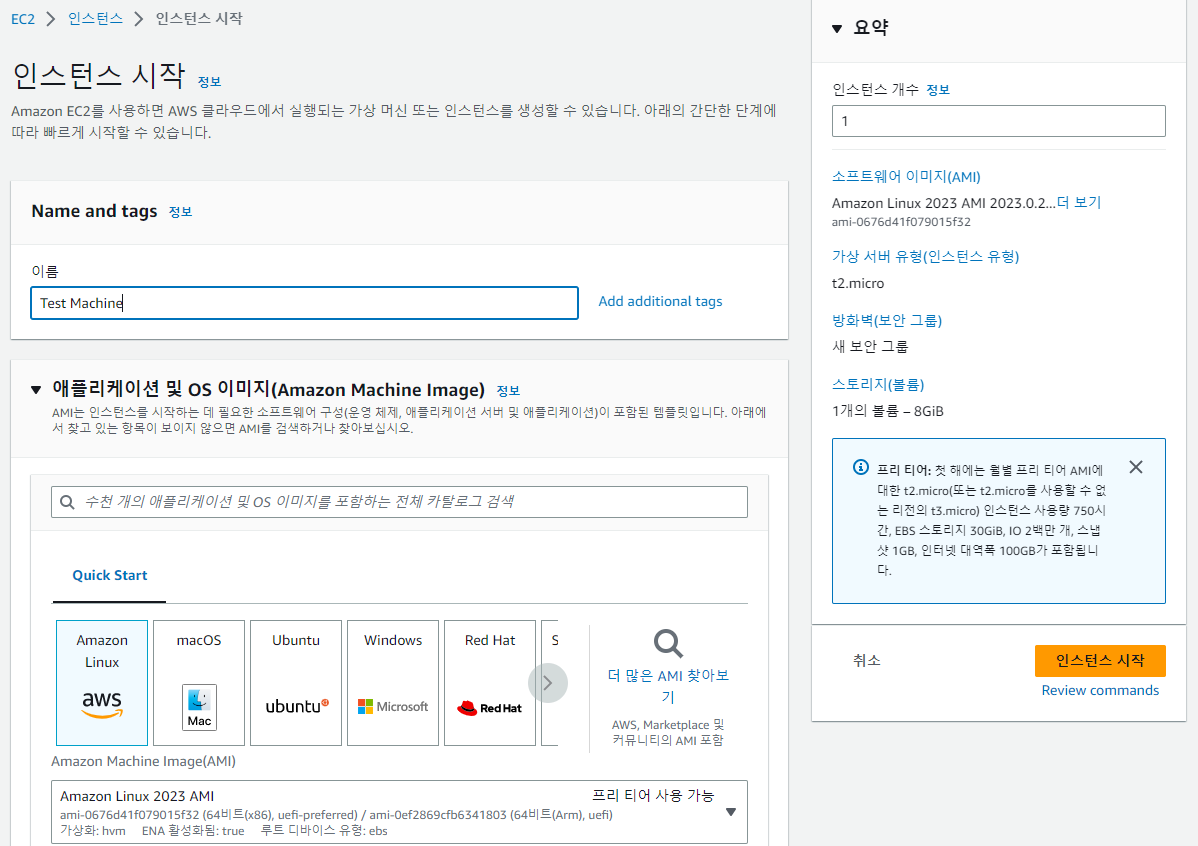Open the Amazon Linux 2023 AMI dropdown
The height and width of the screenshot is (846, 1198).
(400, 812)
